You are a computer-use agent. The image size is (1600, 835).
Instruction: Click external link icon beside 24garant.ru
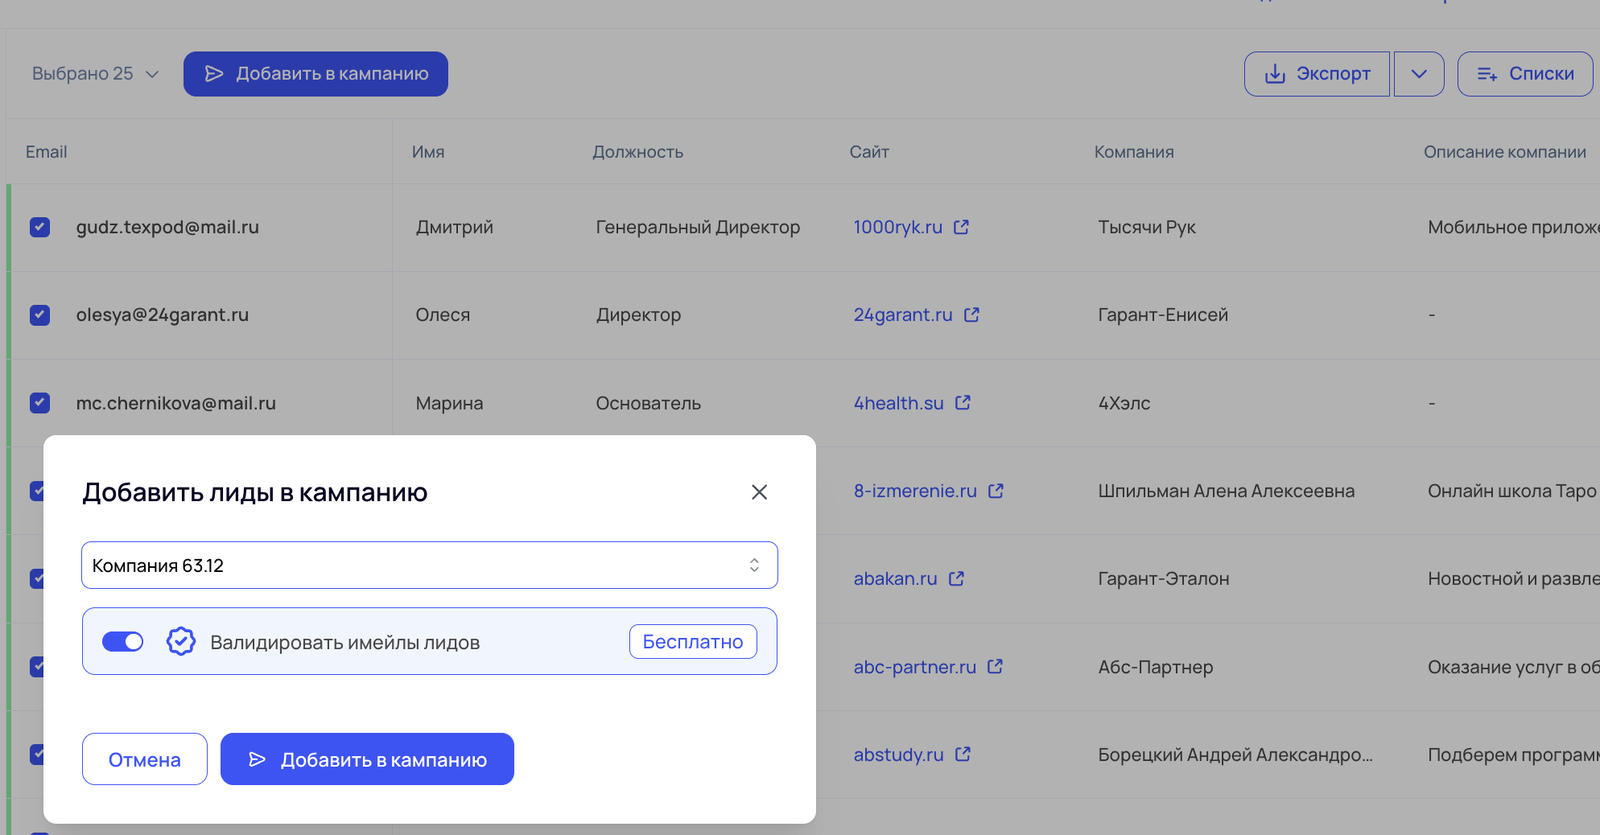click(x=971, y=315)
